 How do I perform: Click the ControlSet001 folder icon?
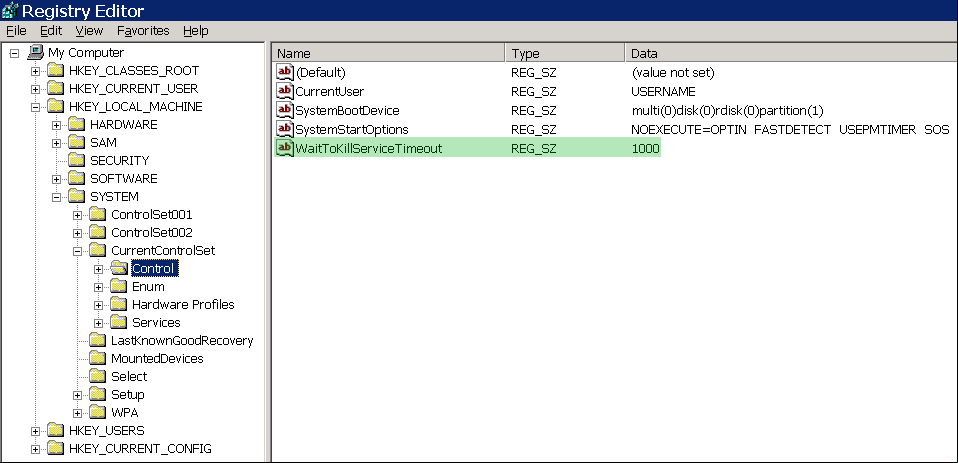coord(97,214)
